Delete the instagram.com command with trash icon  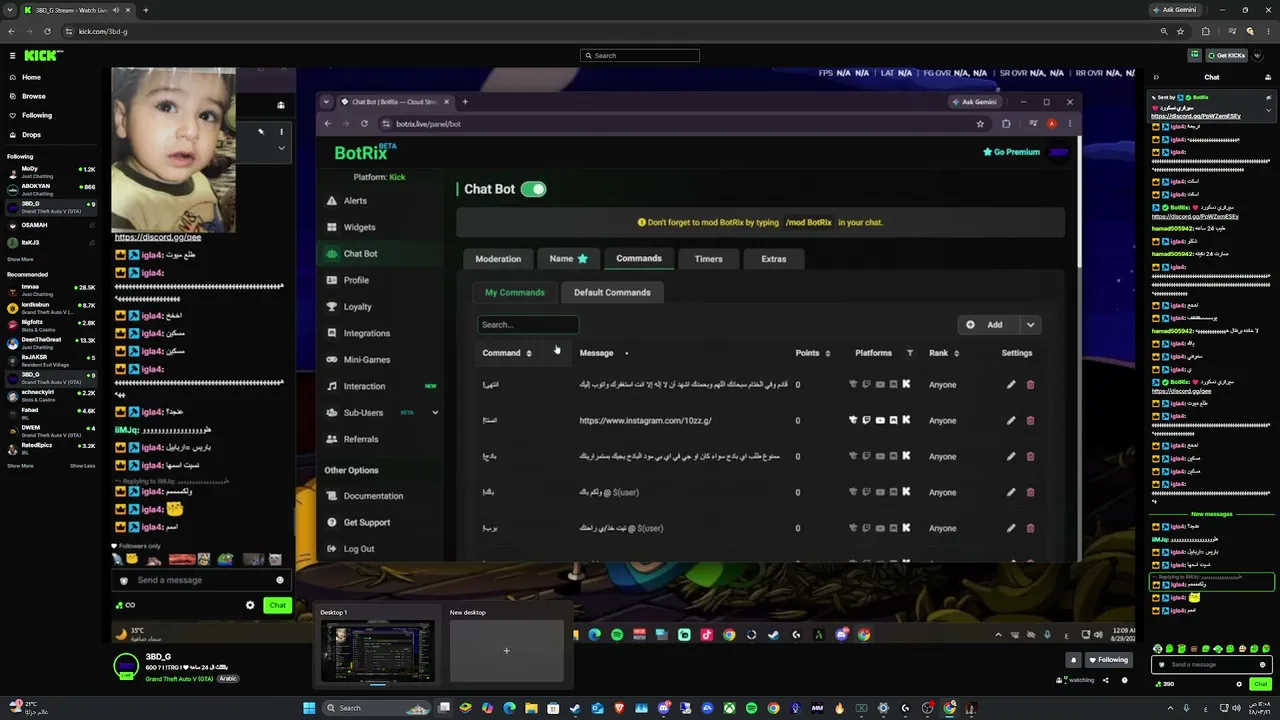(1030, 420)
